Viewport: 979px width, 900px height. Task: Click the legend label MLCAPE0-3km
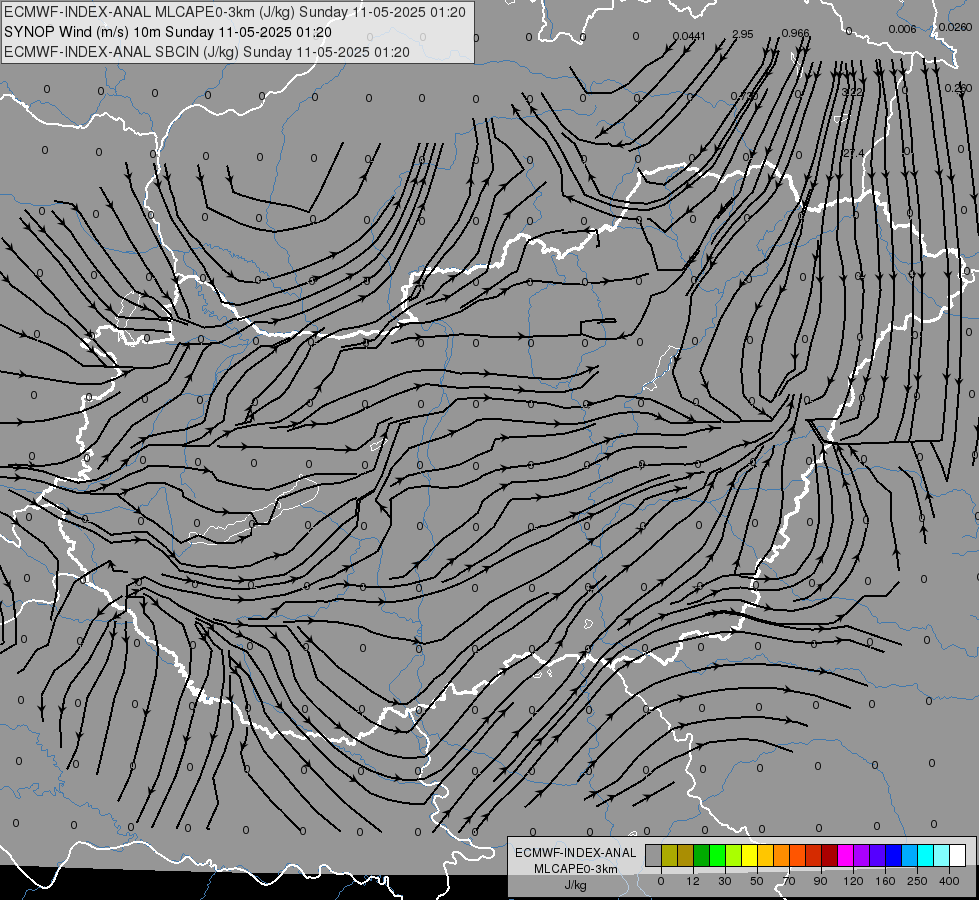click(576, 869)
